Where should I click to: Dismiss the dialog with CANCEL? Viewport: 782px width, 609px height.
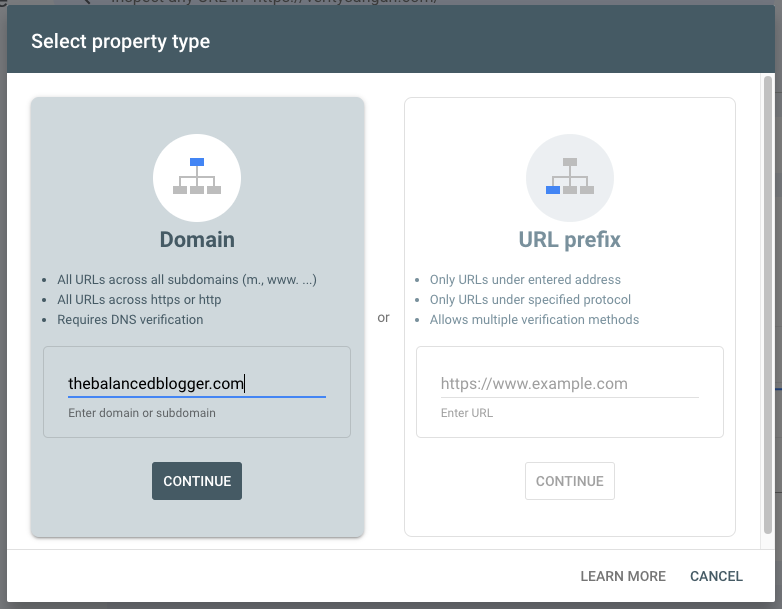[x=716, y=576]
